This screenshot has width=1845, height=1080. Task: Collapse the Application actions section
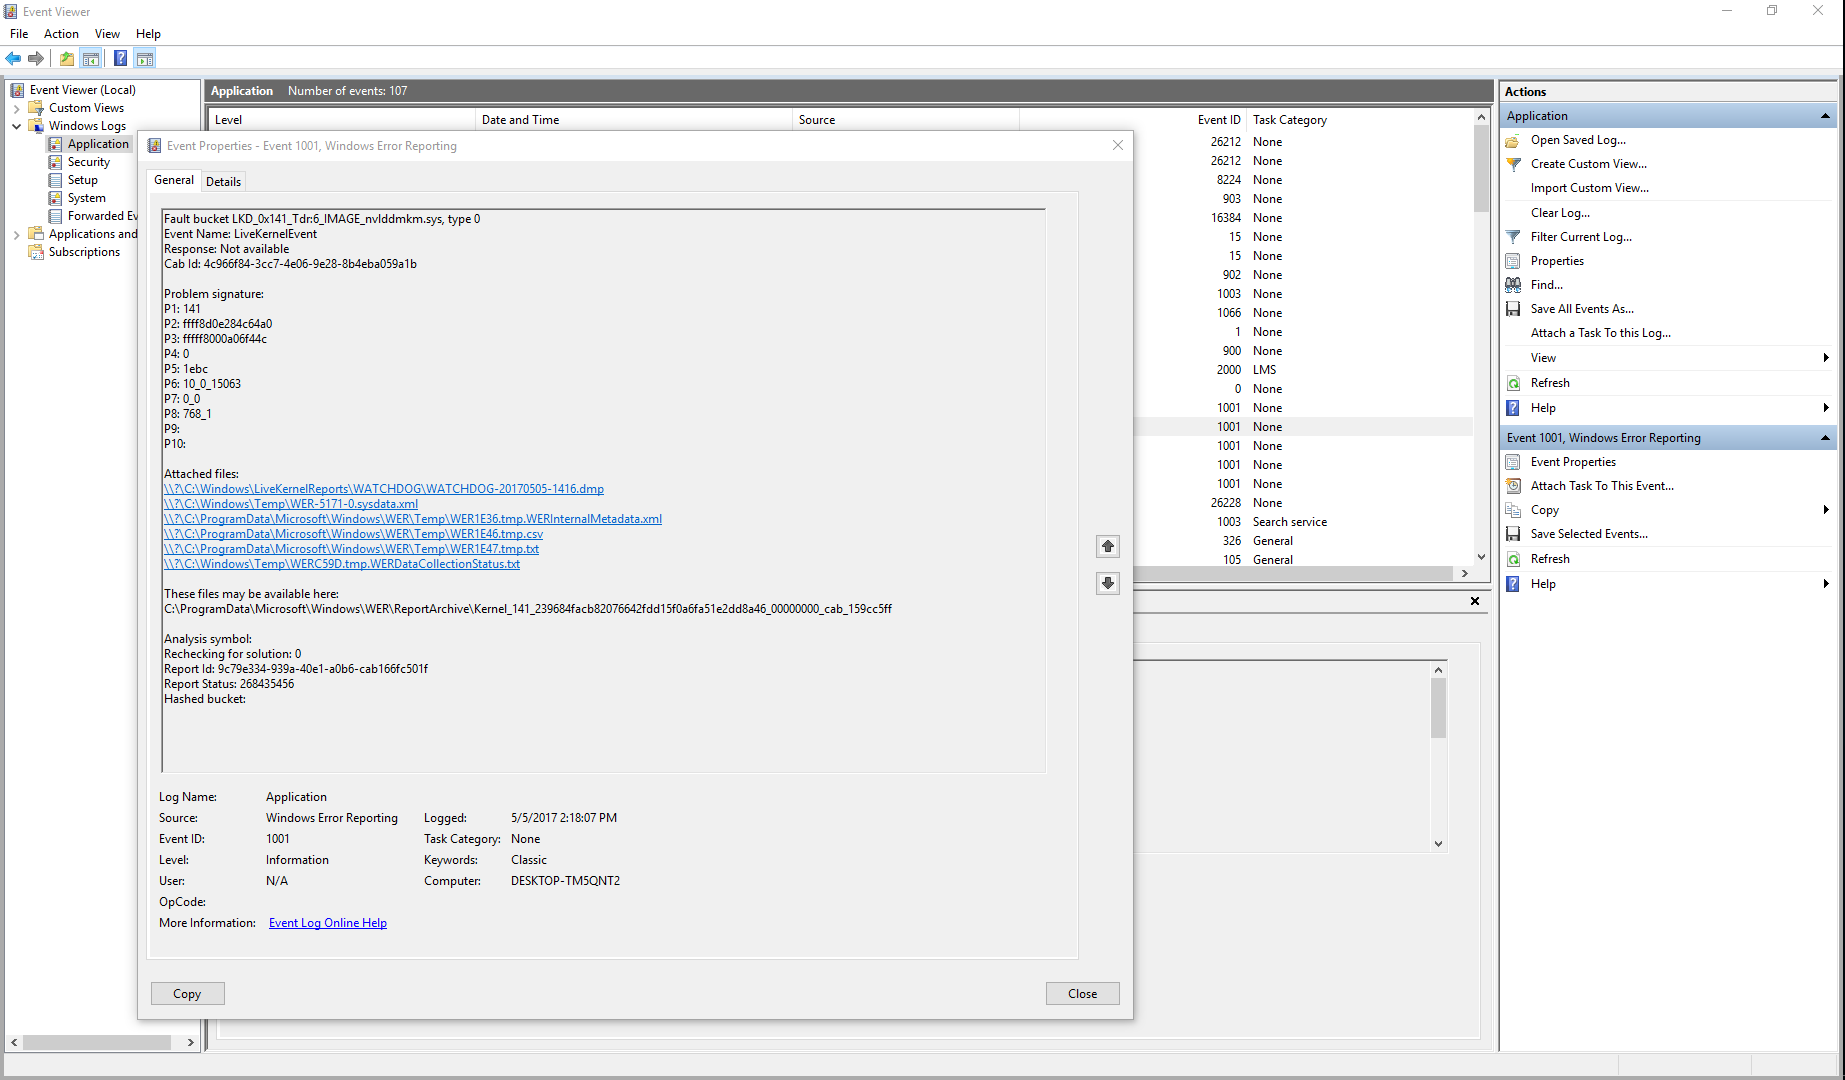pyautogui.click(x=1825, y=116)
